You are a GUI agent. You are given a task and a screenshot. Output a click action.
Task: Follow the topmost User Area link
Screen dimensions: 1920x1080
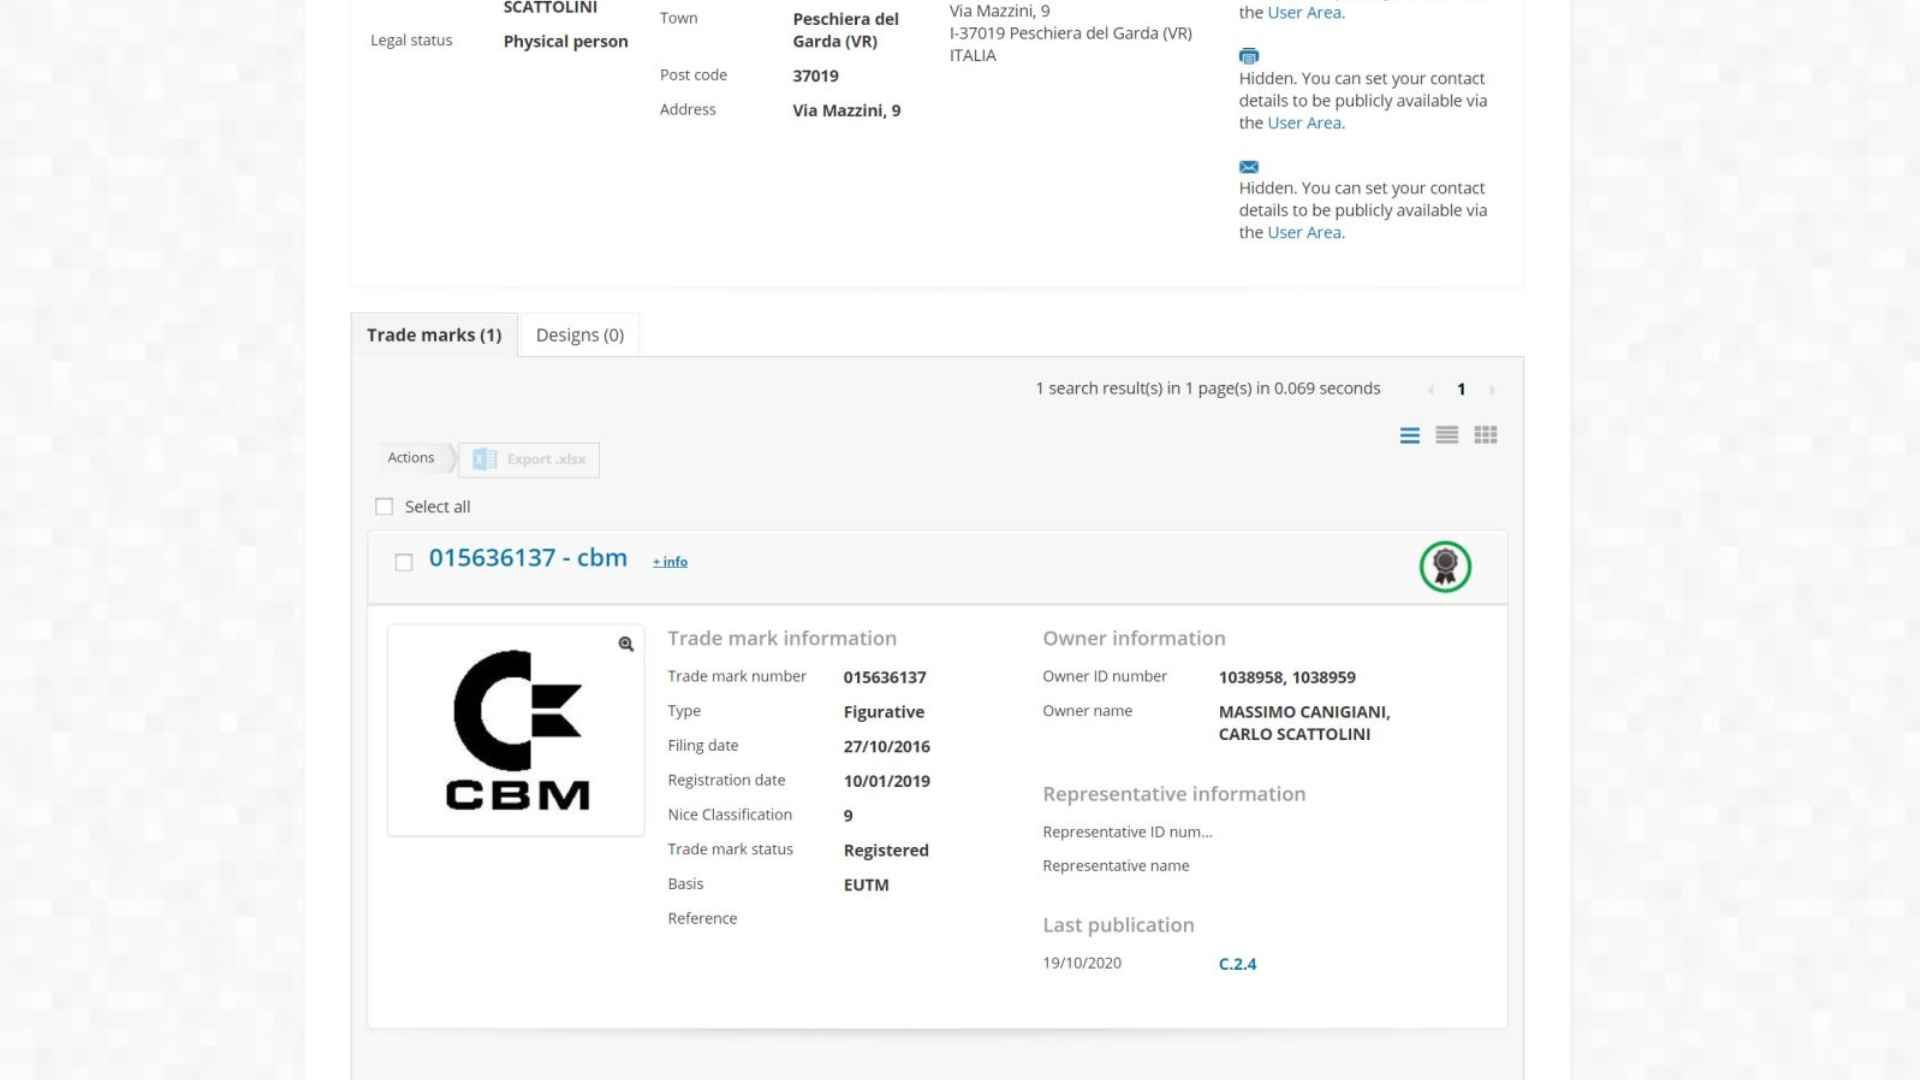[1305, 13]
